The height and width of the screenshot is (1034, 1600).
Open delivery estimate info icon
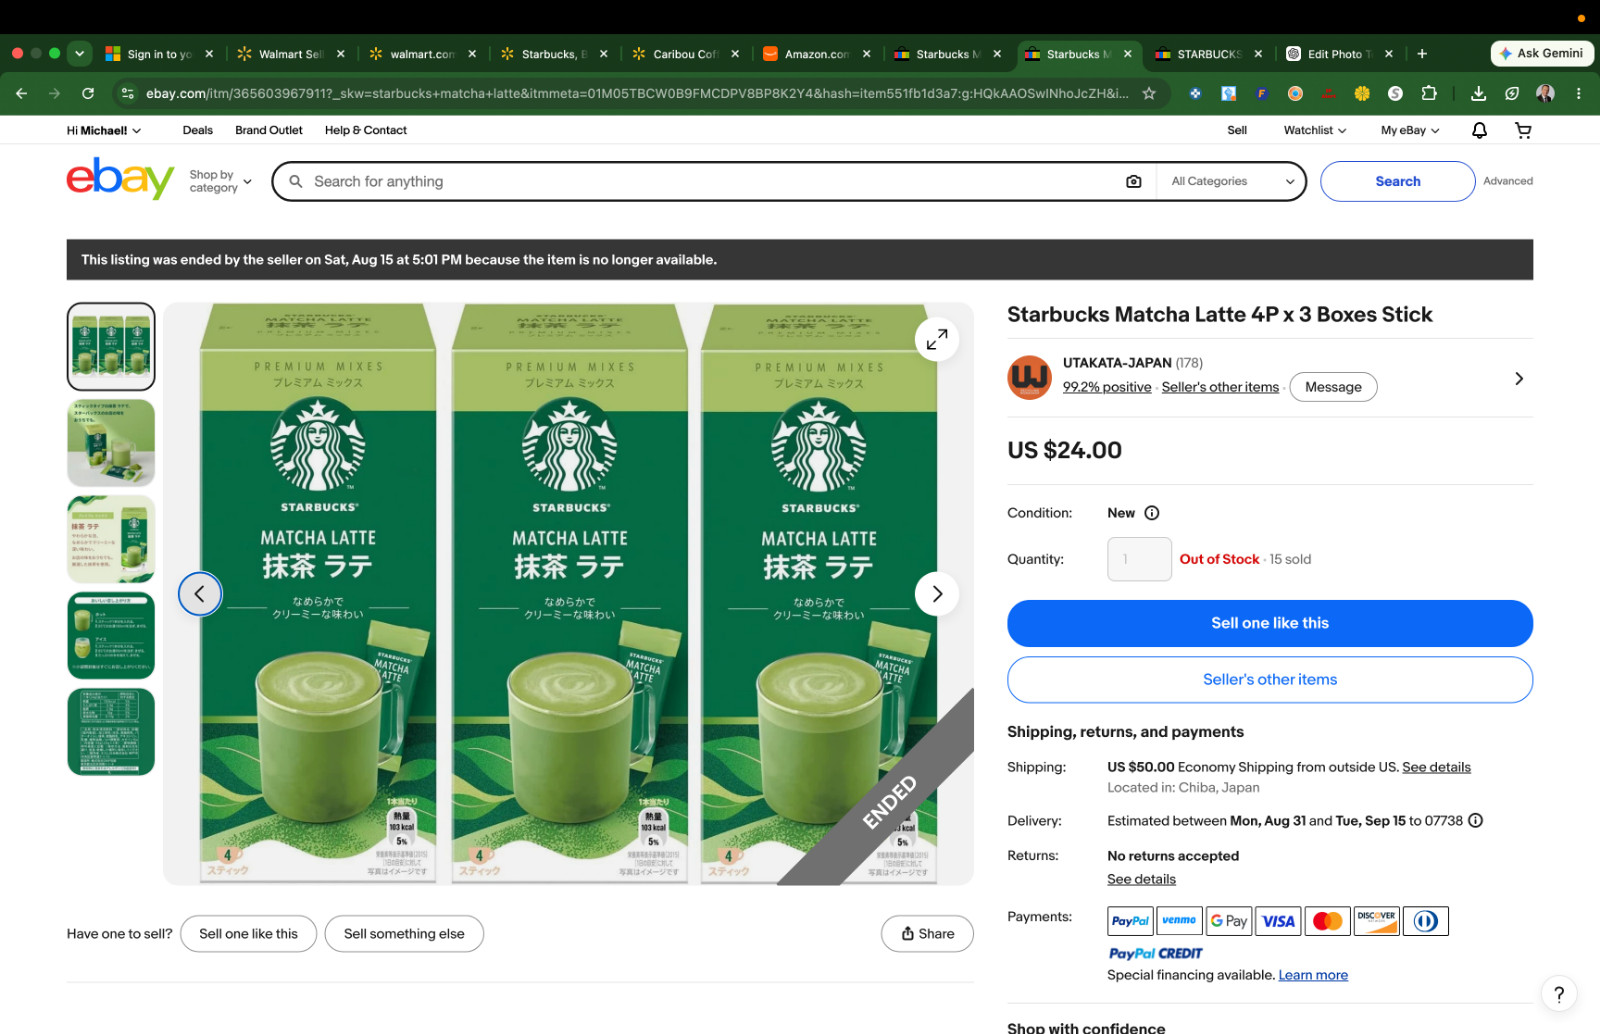(1475, 821)
